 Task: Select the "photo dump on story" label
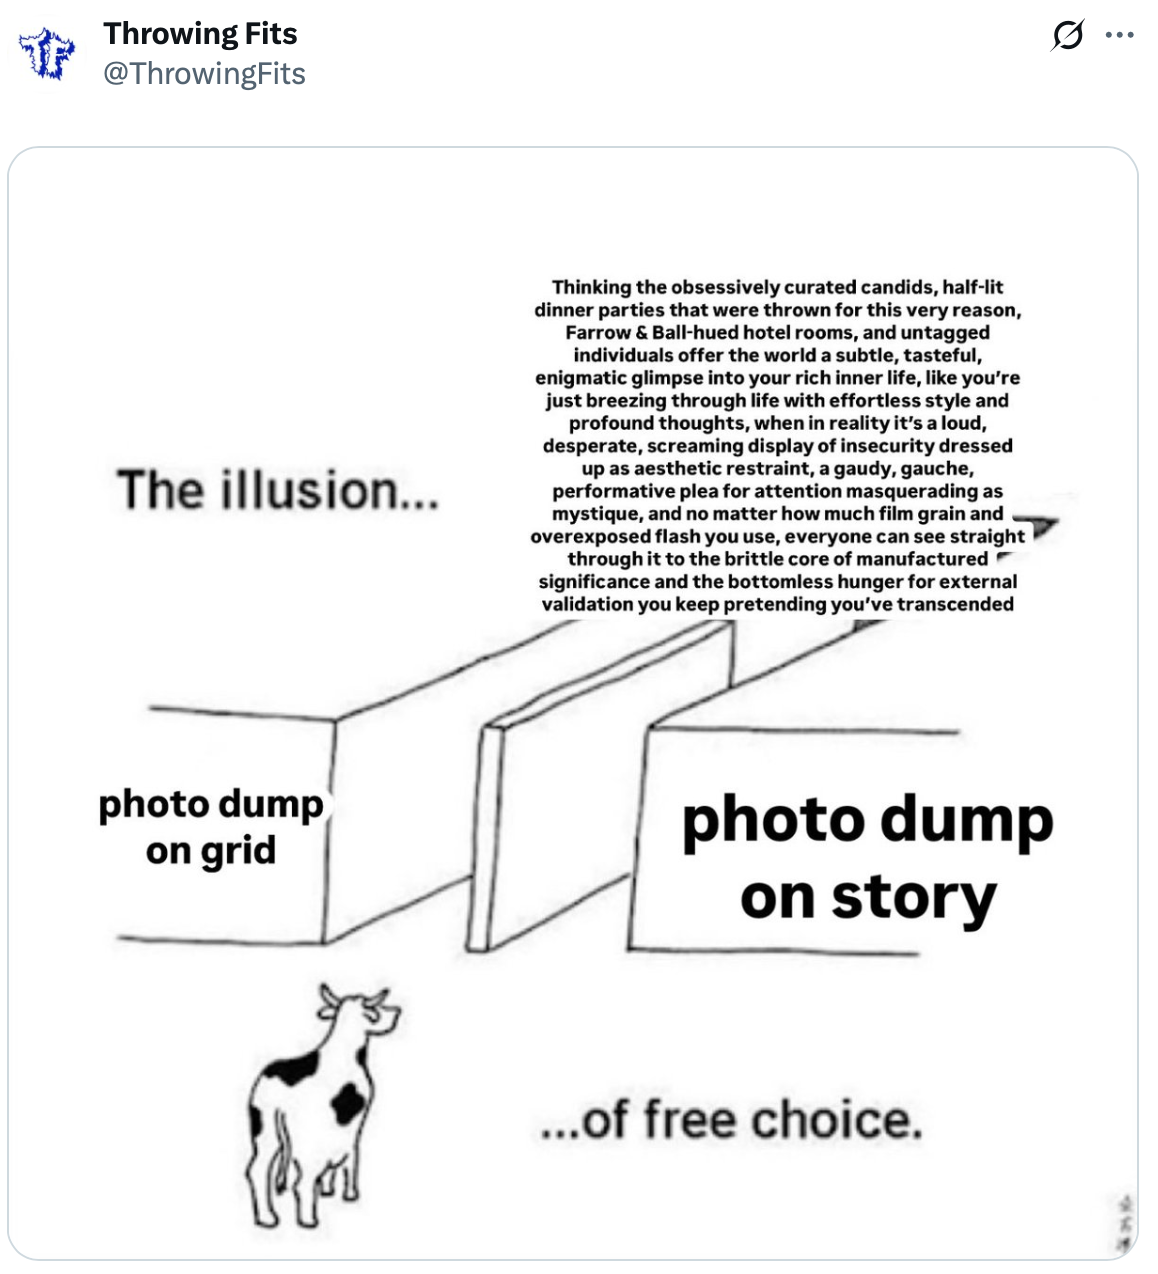click(x=867, y=858)
